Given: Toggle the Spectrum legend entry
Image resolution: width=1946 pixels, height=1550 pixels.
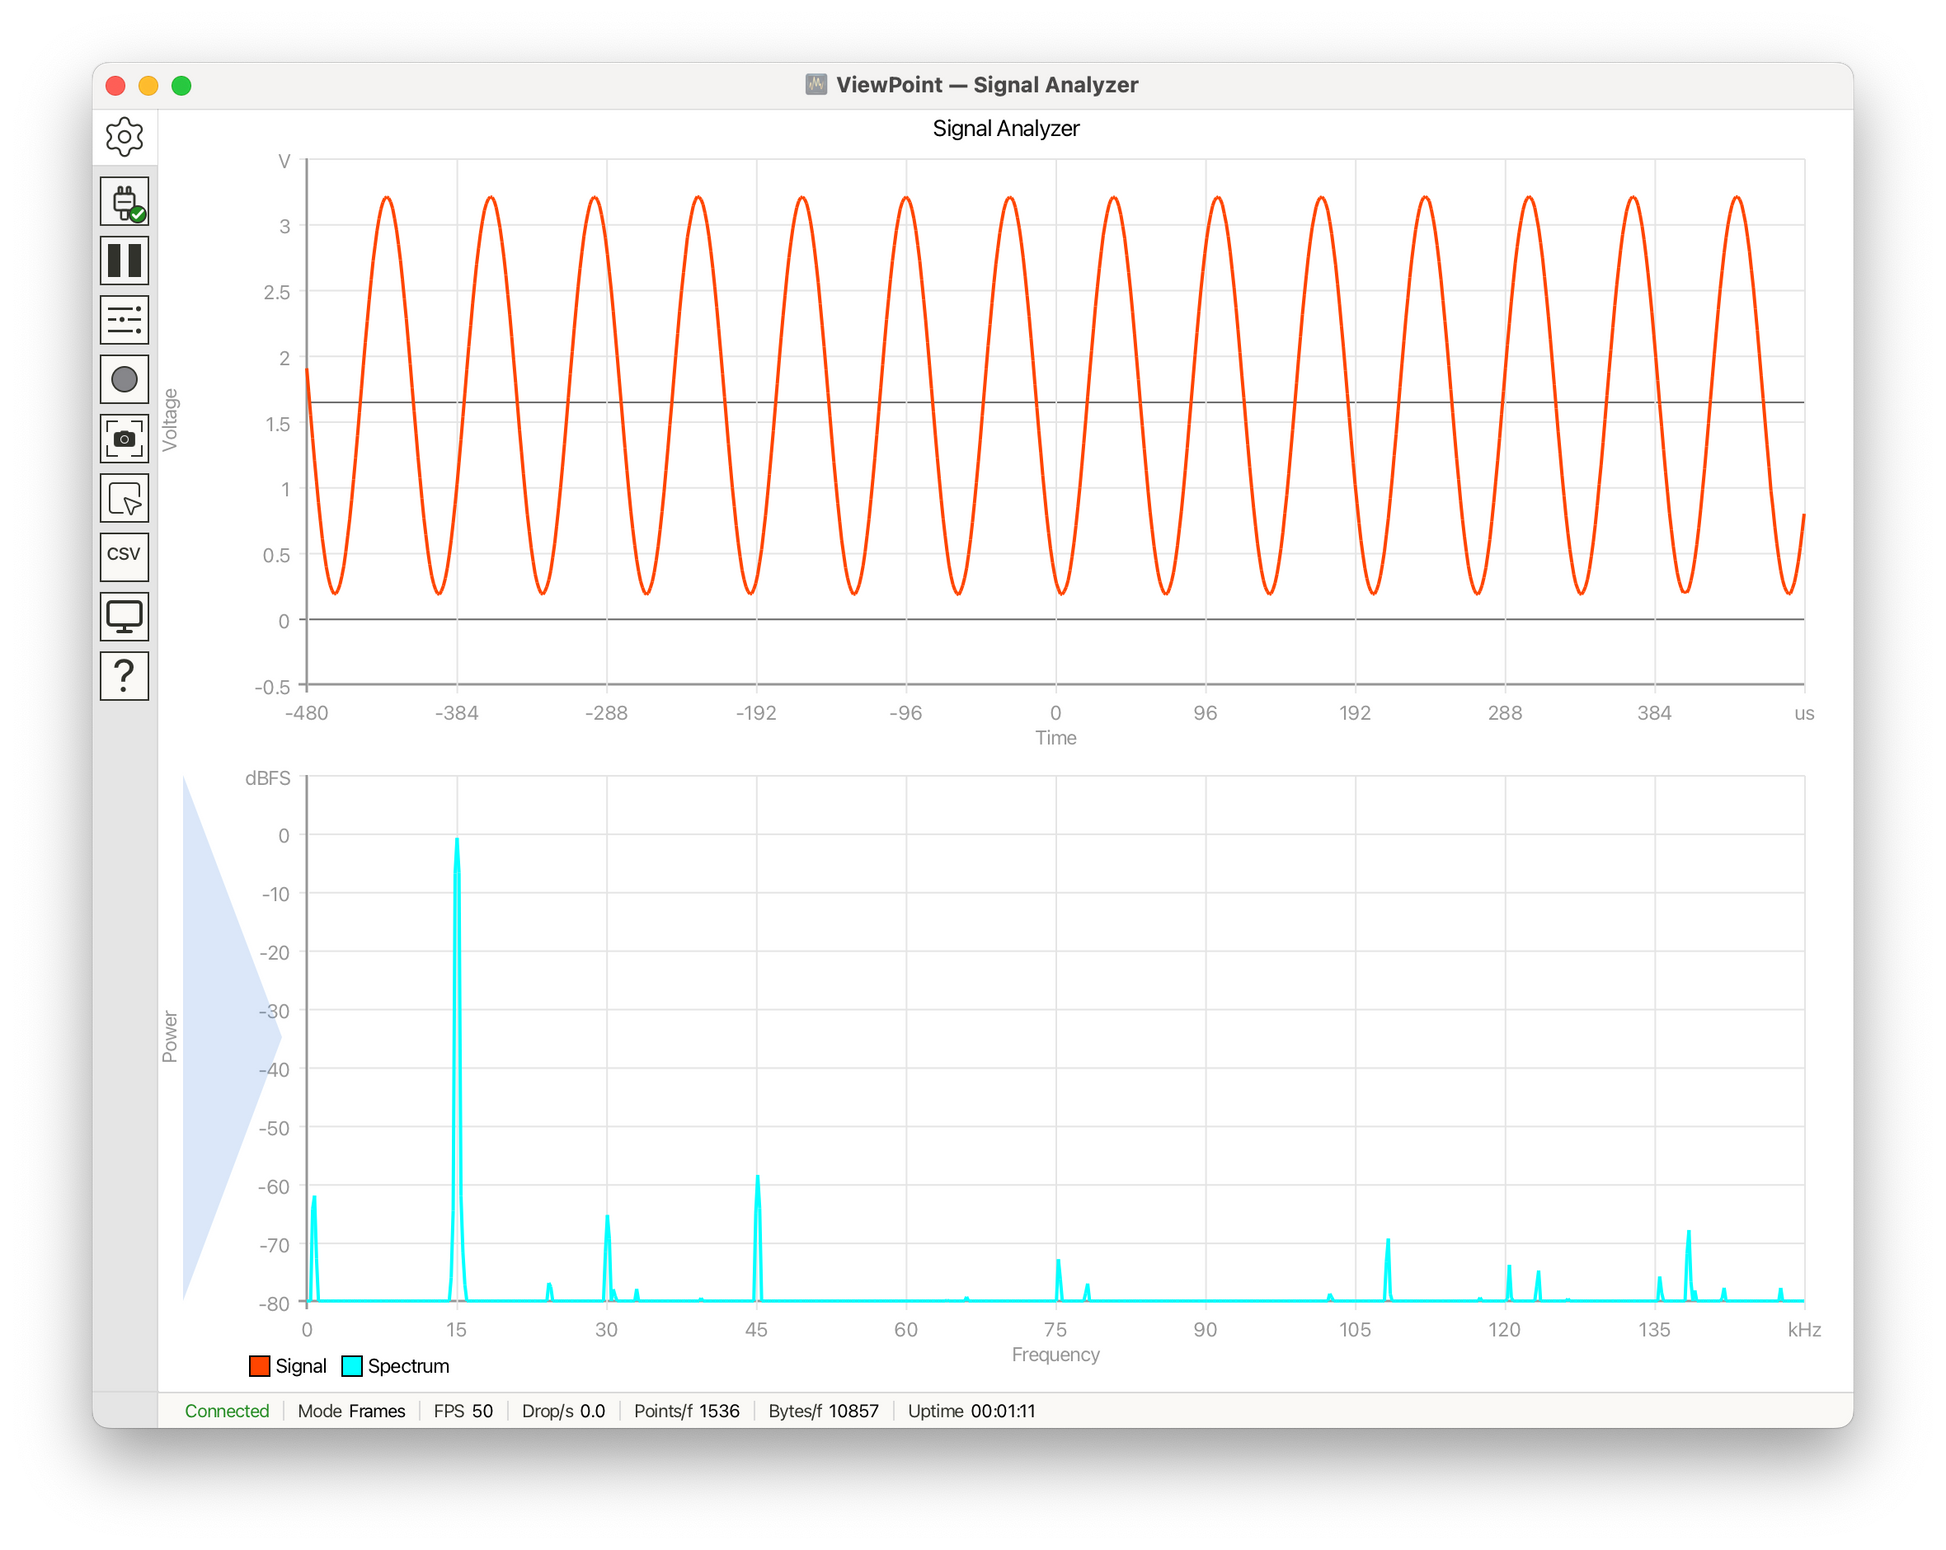Looking at the screenshot, I should 396,1366.
